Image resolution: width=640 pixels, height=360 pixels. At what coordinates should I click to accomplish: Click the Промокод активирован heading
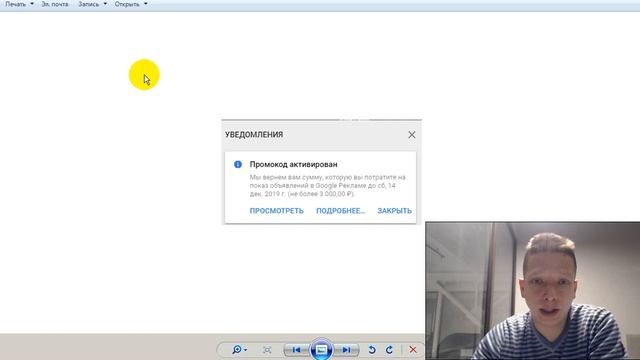(293, 164)
